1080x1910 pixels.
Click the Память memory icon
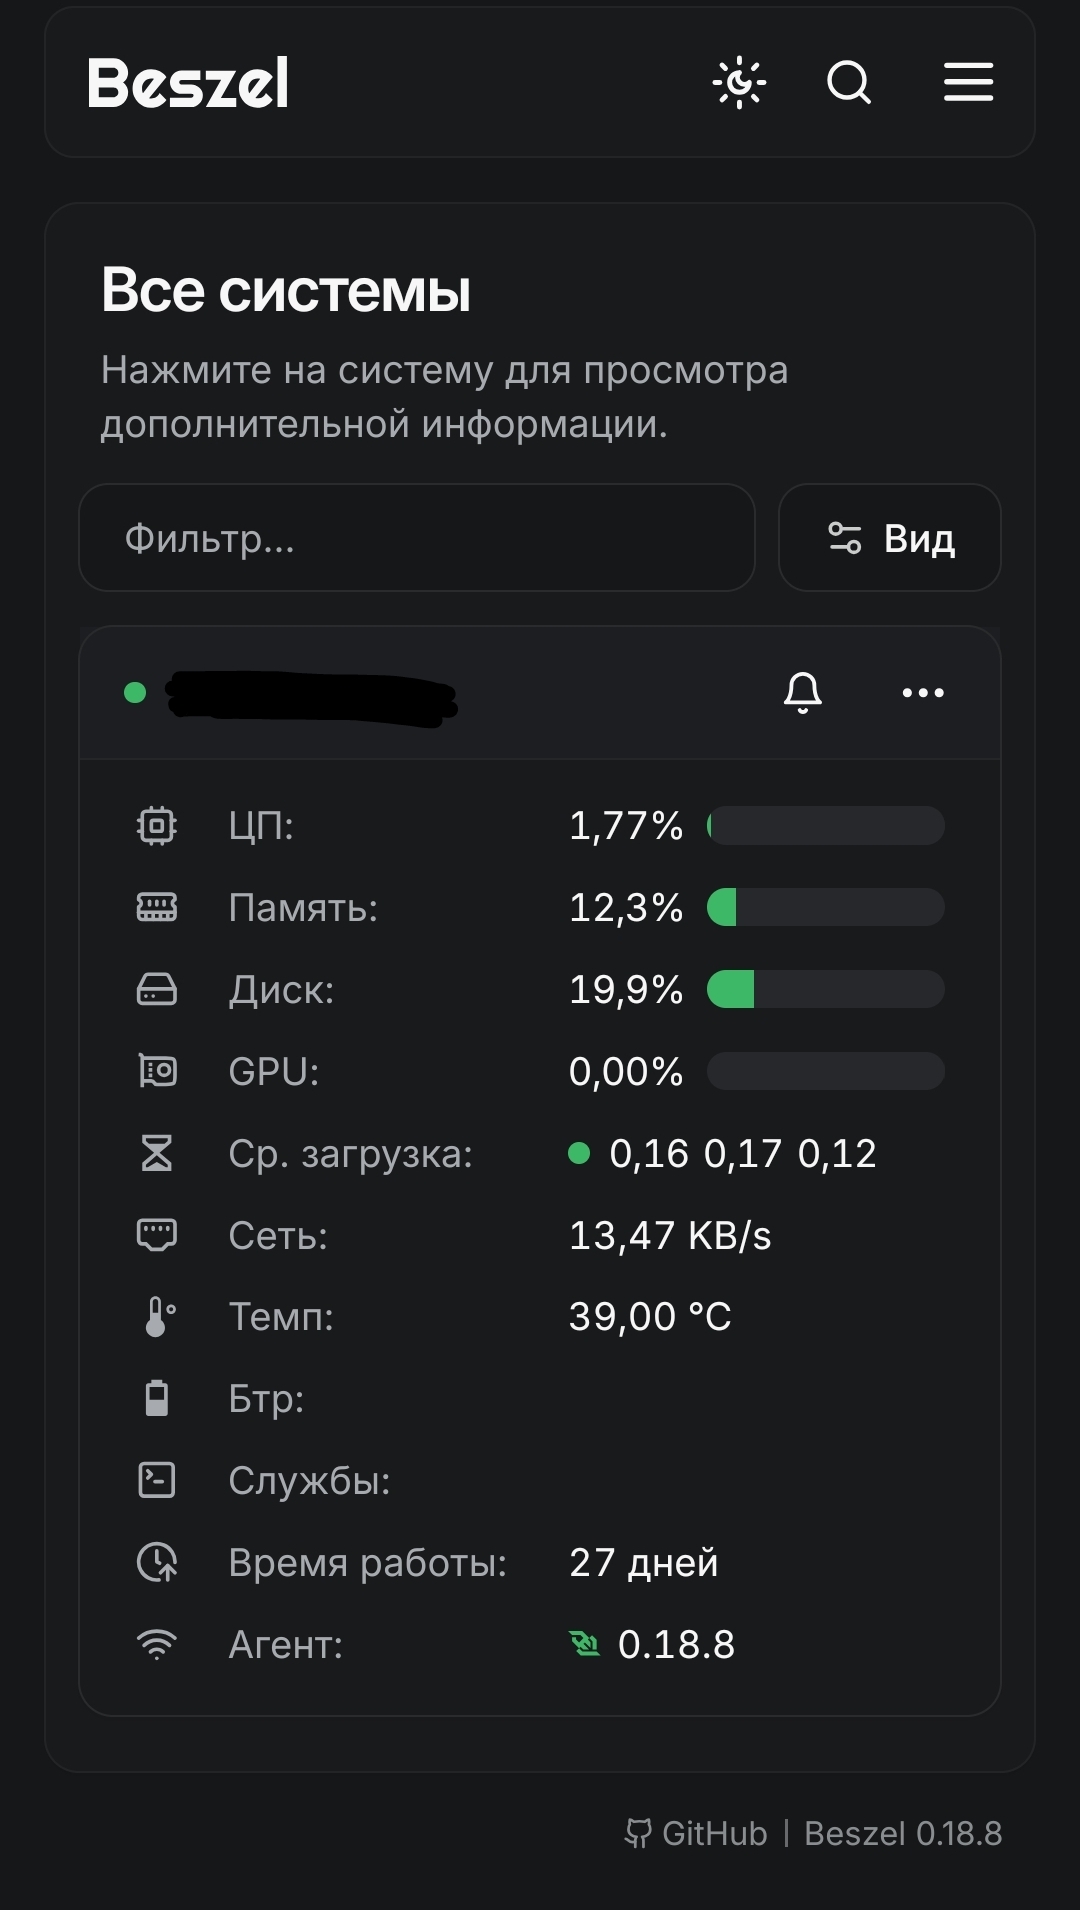click(157, 908)
